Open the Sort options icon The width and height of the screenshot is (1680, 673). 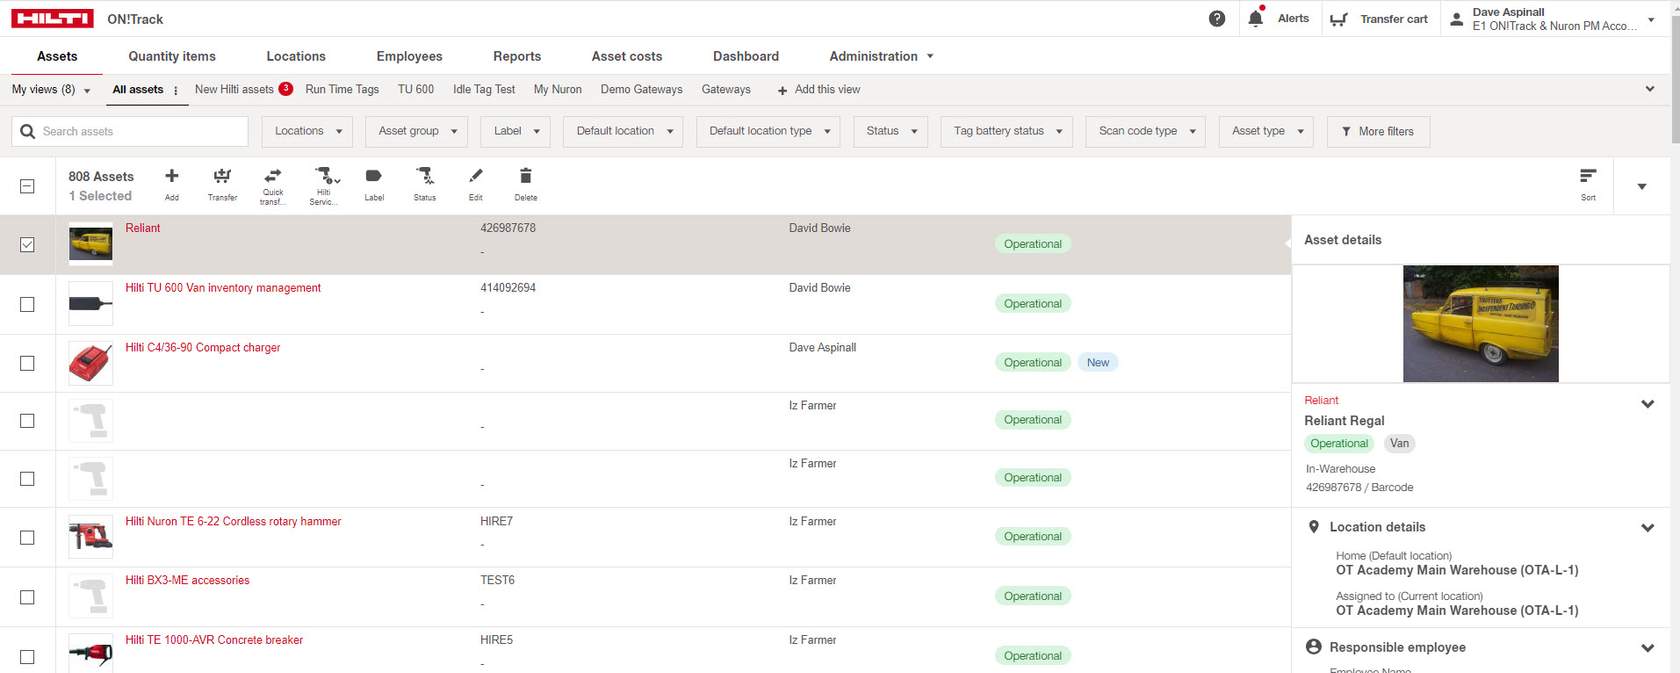coord(1588,184)
